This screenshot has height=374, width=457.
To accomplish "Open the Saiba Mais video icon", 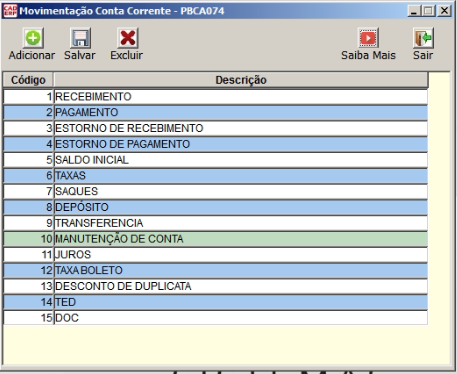I will (368, 38).
